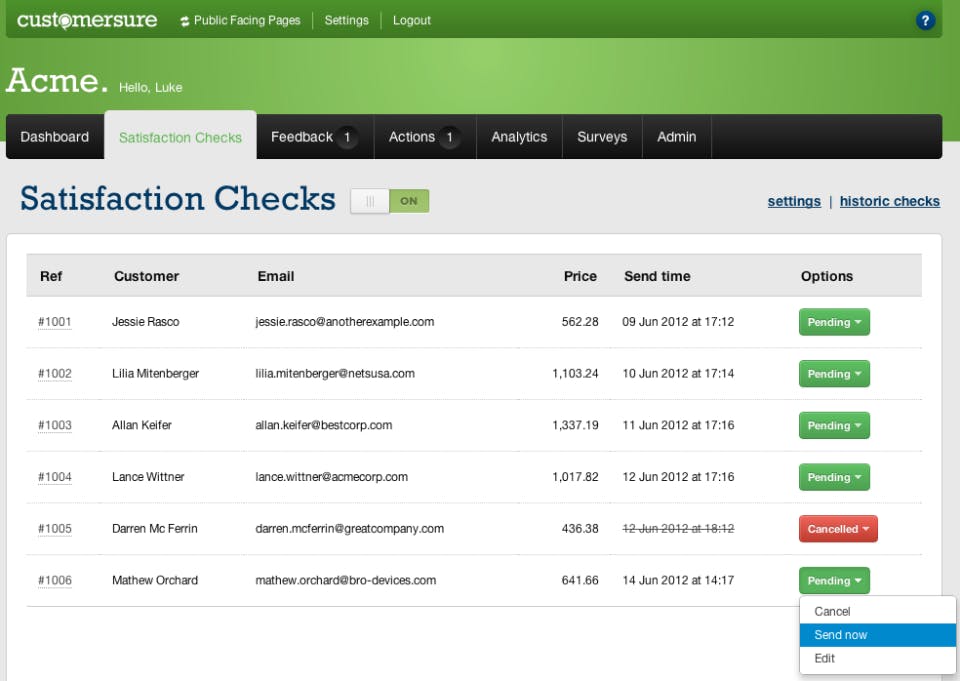The width and height of the screenshot is (960, 681).
Task: Select the Satisfaction Checks tab
Action: (181, 137)
